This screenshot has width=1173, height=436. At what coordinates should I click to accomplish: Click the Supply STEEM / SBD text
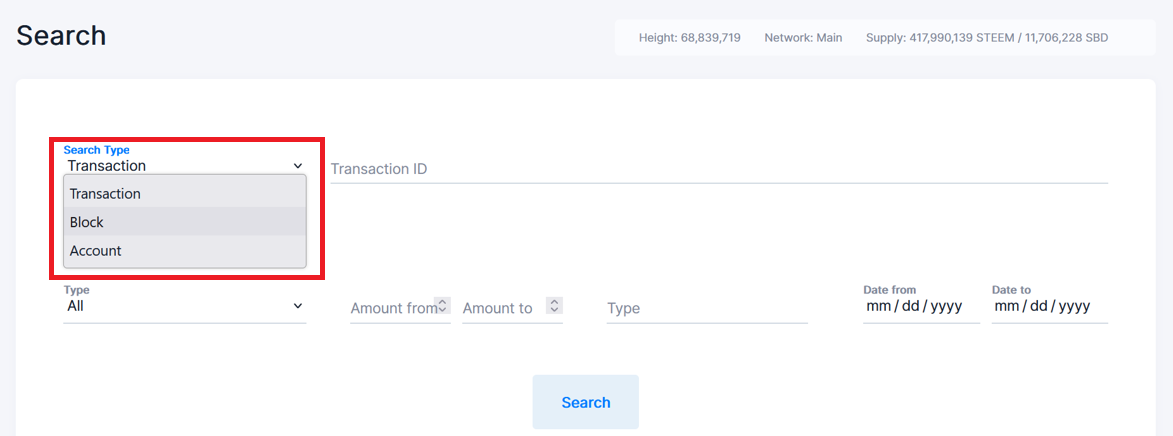(987, 37)
